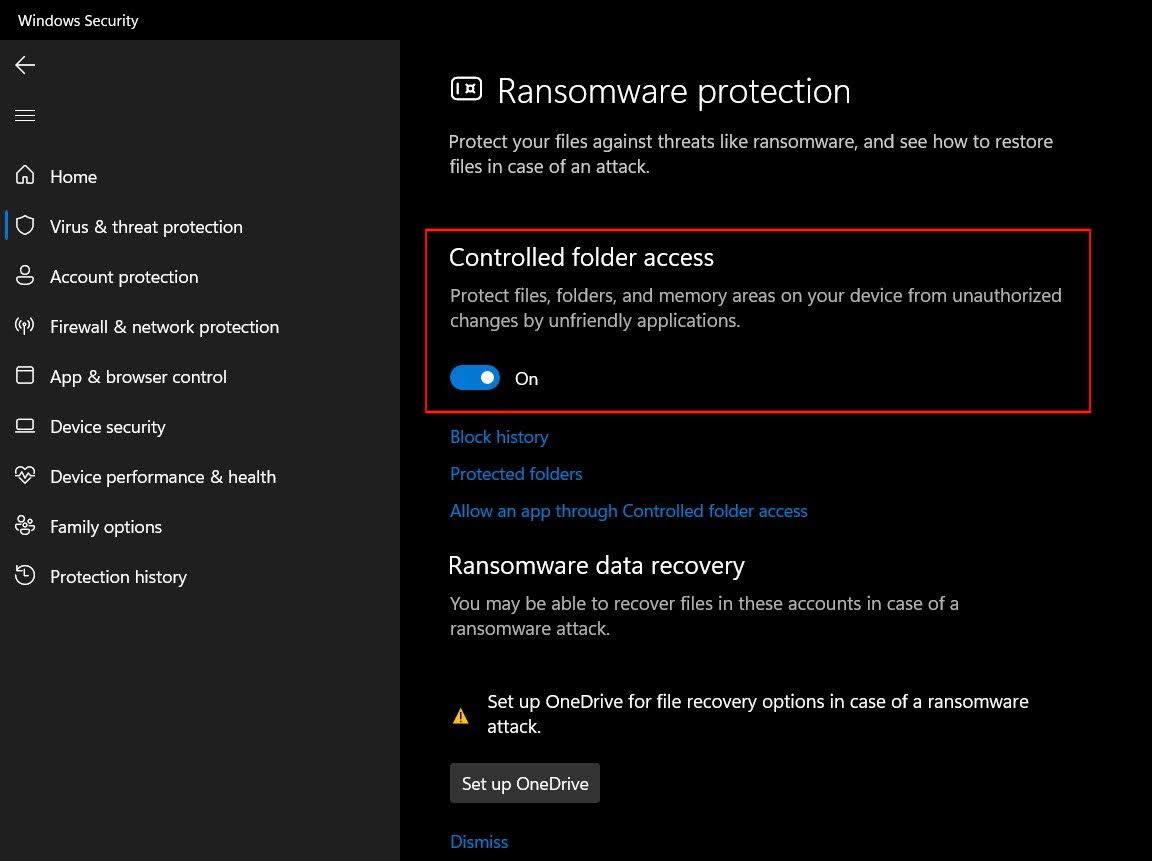This screenshot has width=1152, height=861.
Task: Click Allow an app through Controlled folder access
Action: click(x=628, y=511)
